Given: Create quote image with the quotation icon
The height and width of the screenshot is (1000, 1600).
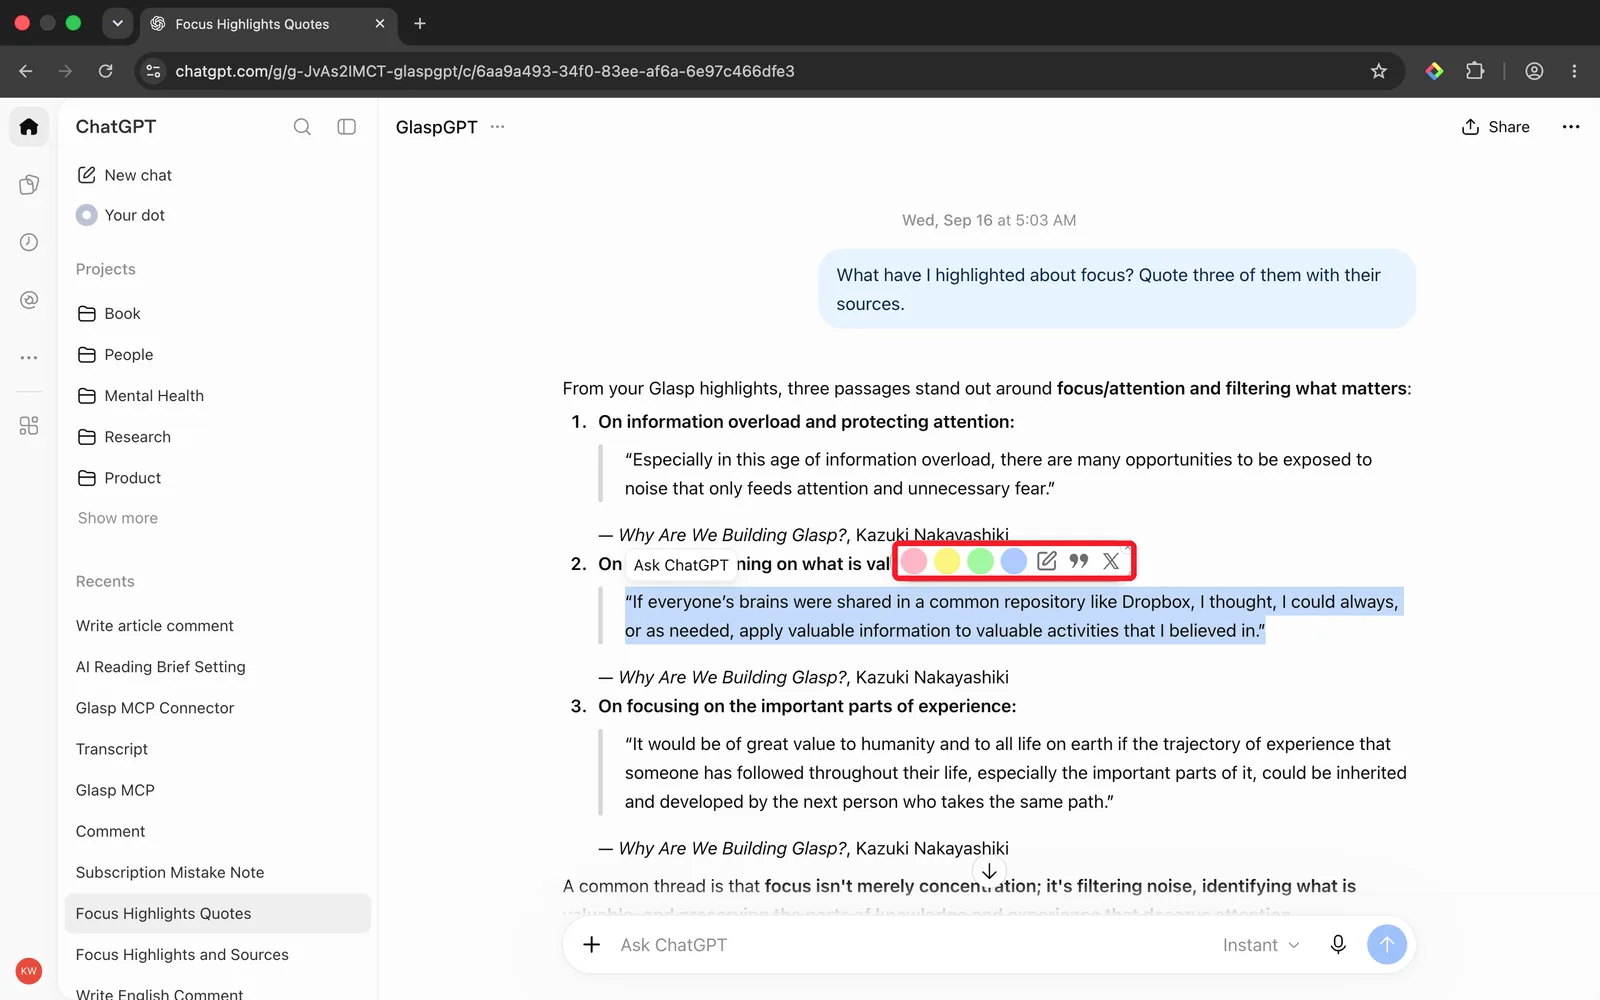Looking at the screenshot, I should 1079,561.
